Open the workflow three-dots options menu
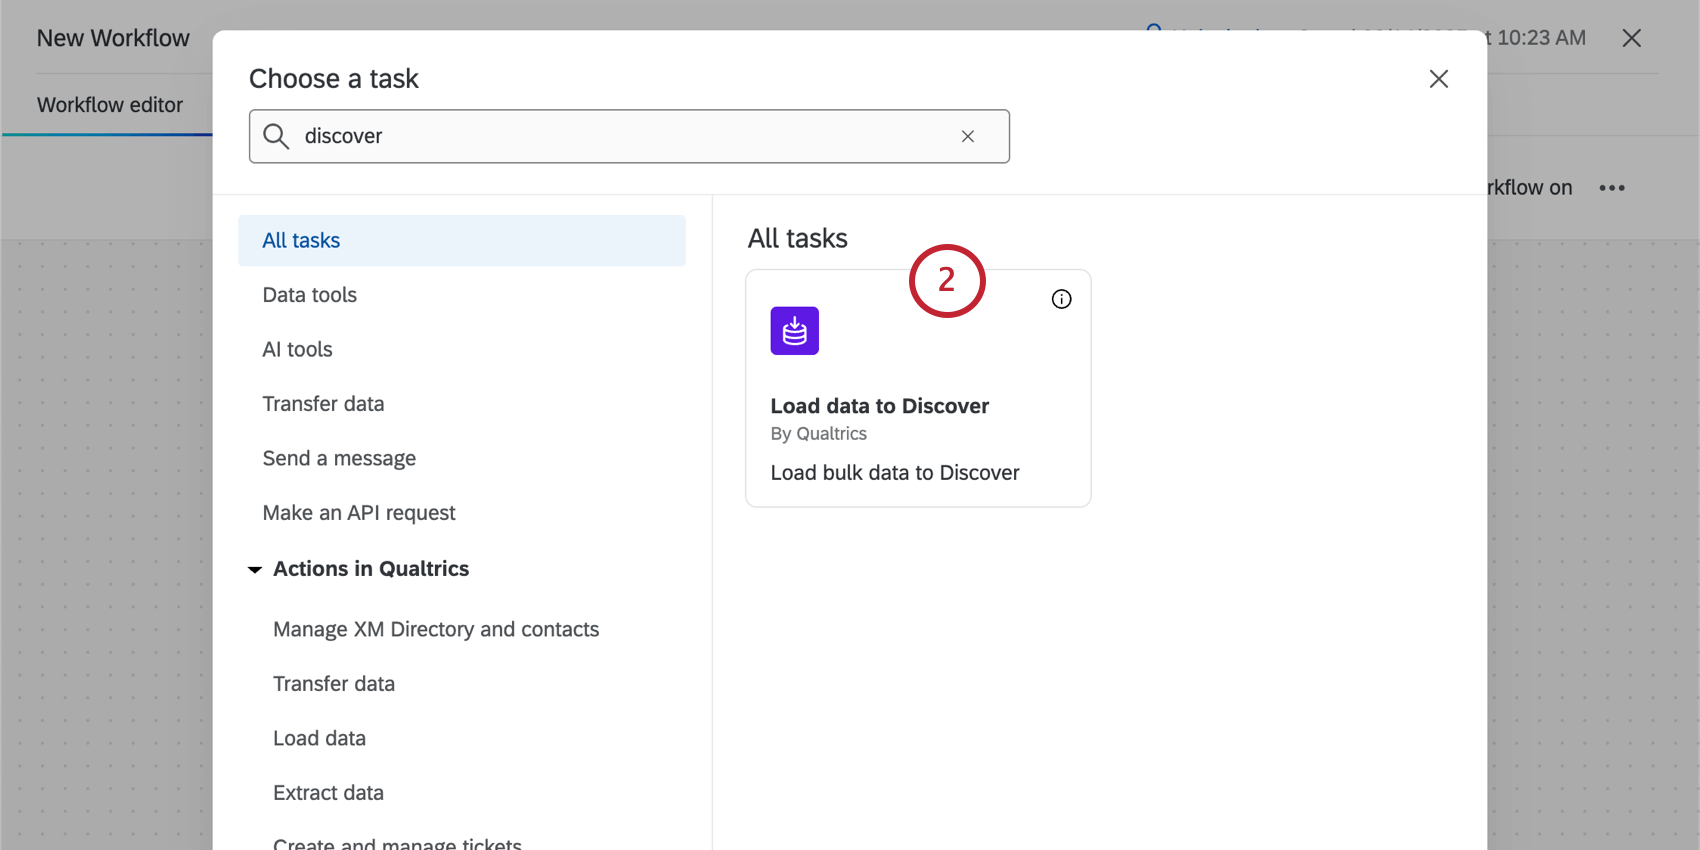The image size is (1700, 850). pyautogui.click(x=1611, y=188)
